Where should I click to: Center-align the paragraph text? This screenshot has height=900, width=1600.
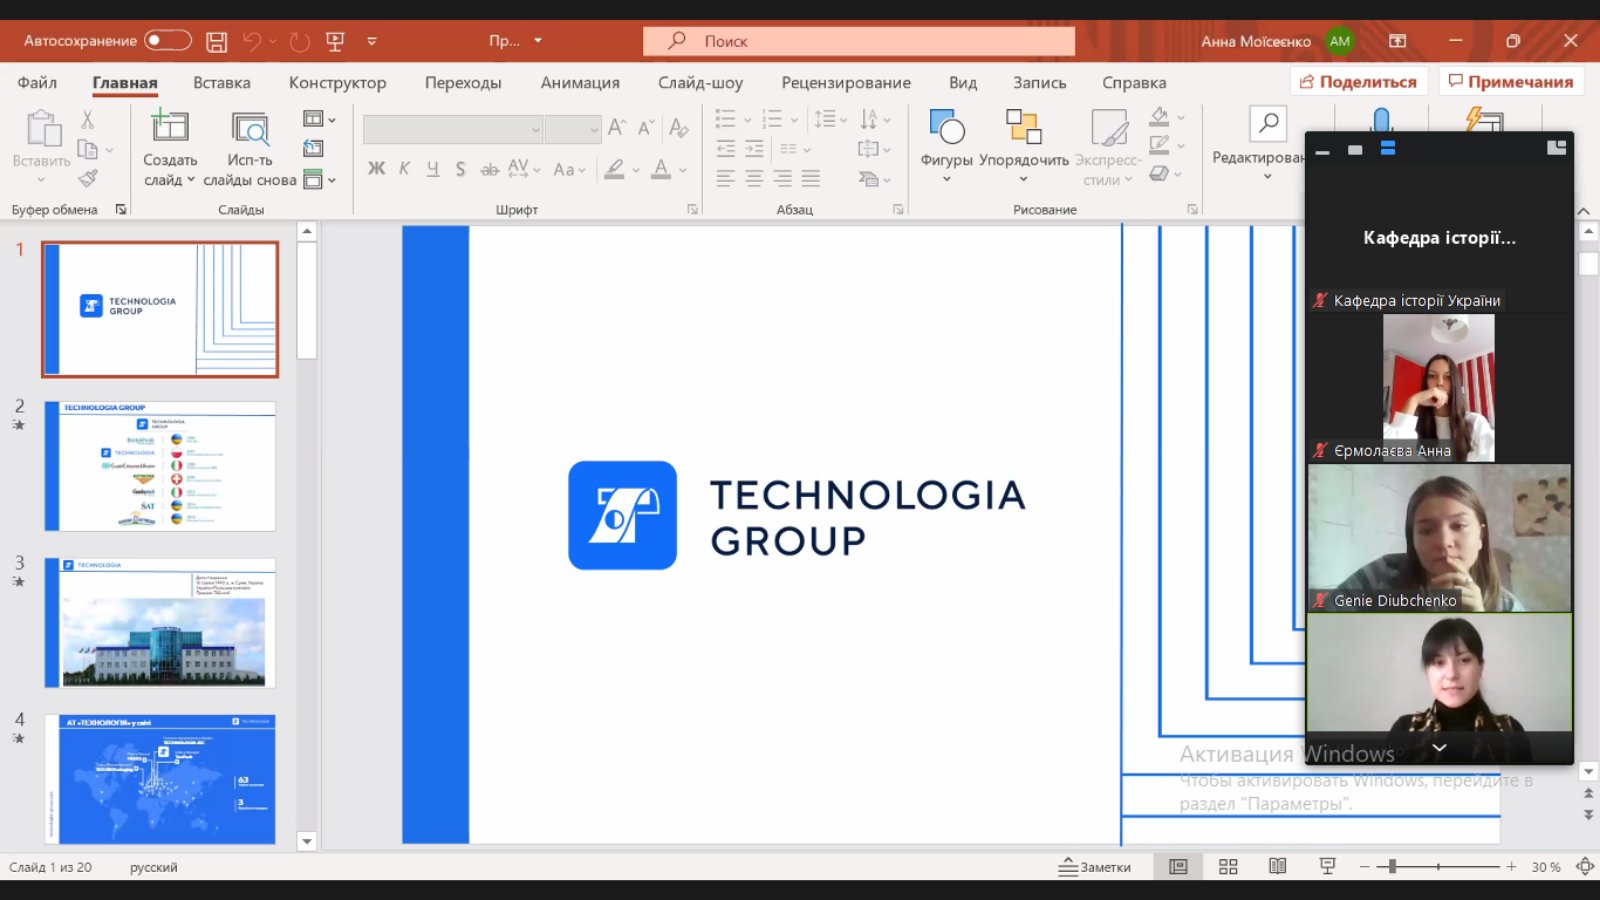tap(755, 179)
